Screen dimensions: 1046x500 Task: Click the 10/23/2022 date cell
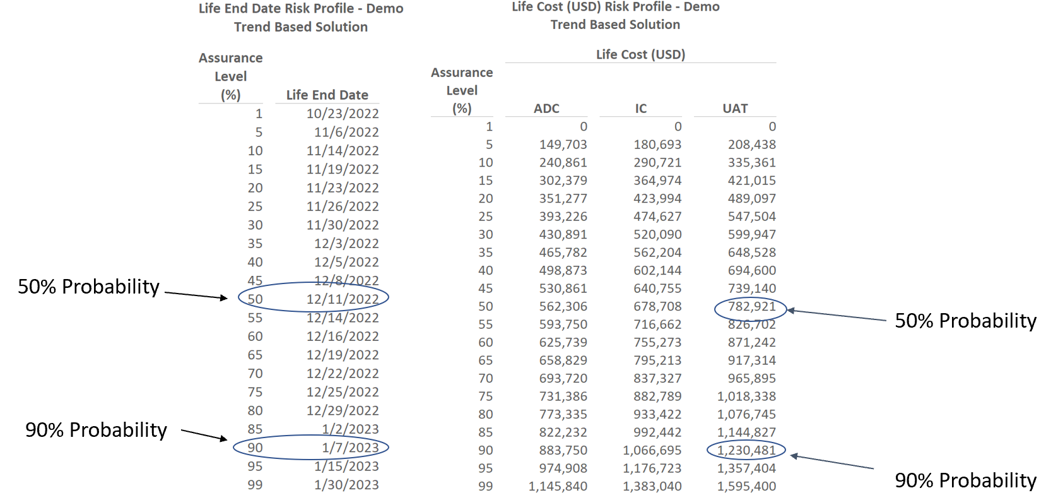coord(341,114)
